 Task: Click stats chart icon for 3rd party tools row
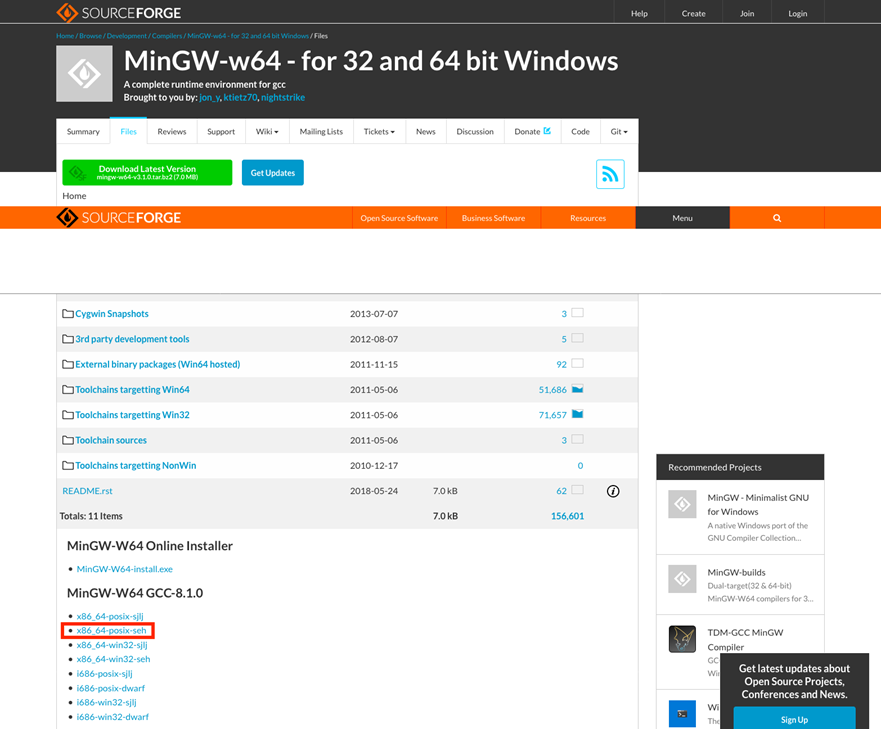578,338
